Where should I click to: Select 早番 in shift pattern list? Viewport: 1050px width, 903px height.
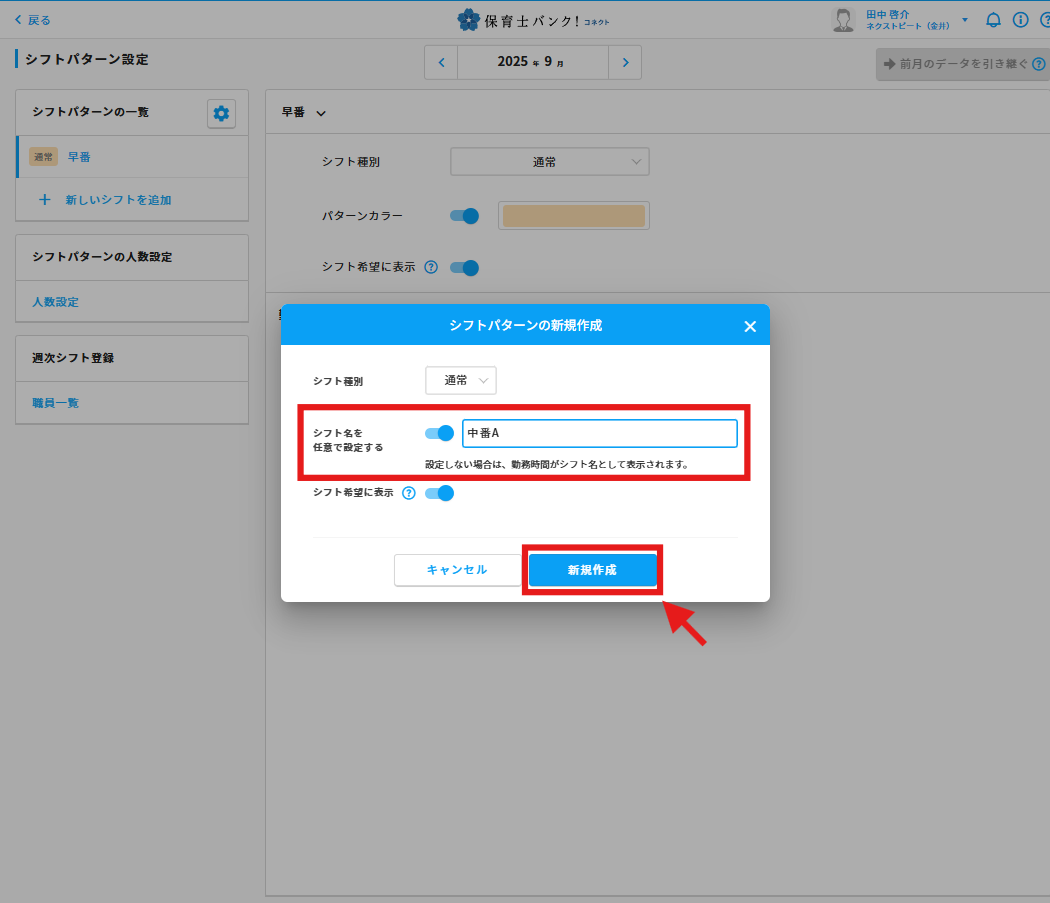pyautogui.click(x=80, y=157)
